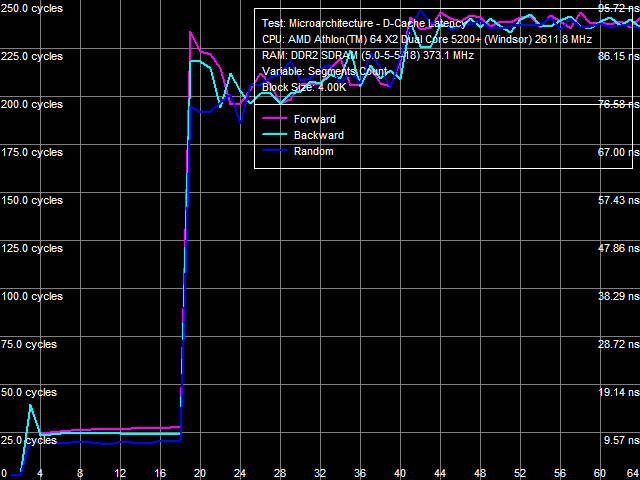Click the 67.00 ns right-axis label
This screenshot has width=640, height=480.
[618, 152]
